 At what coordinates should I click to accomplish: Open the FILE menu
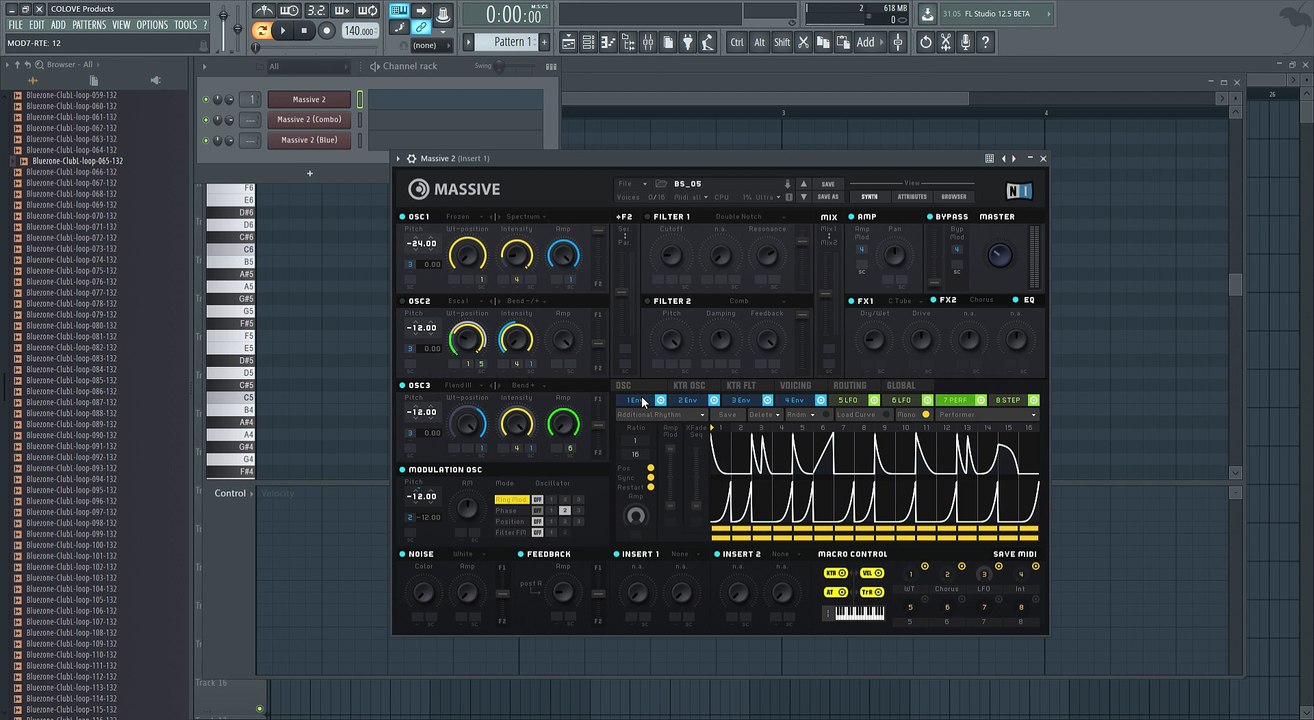coord(15,25)
